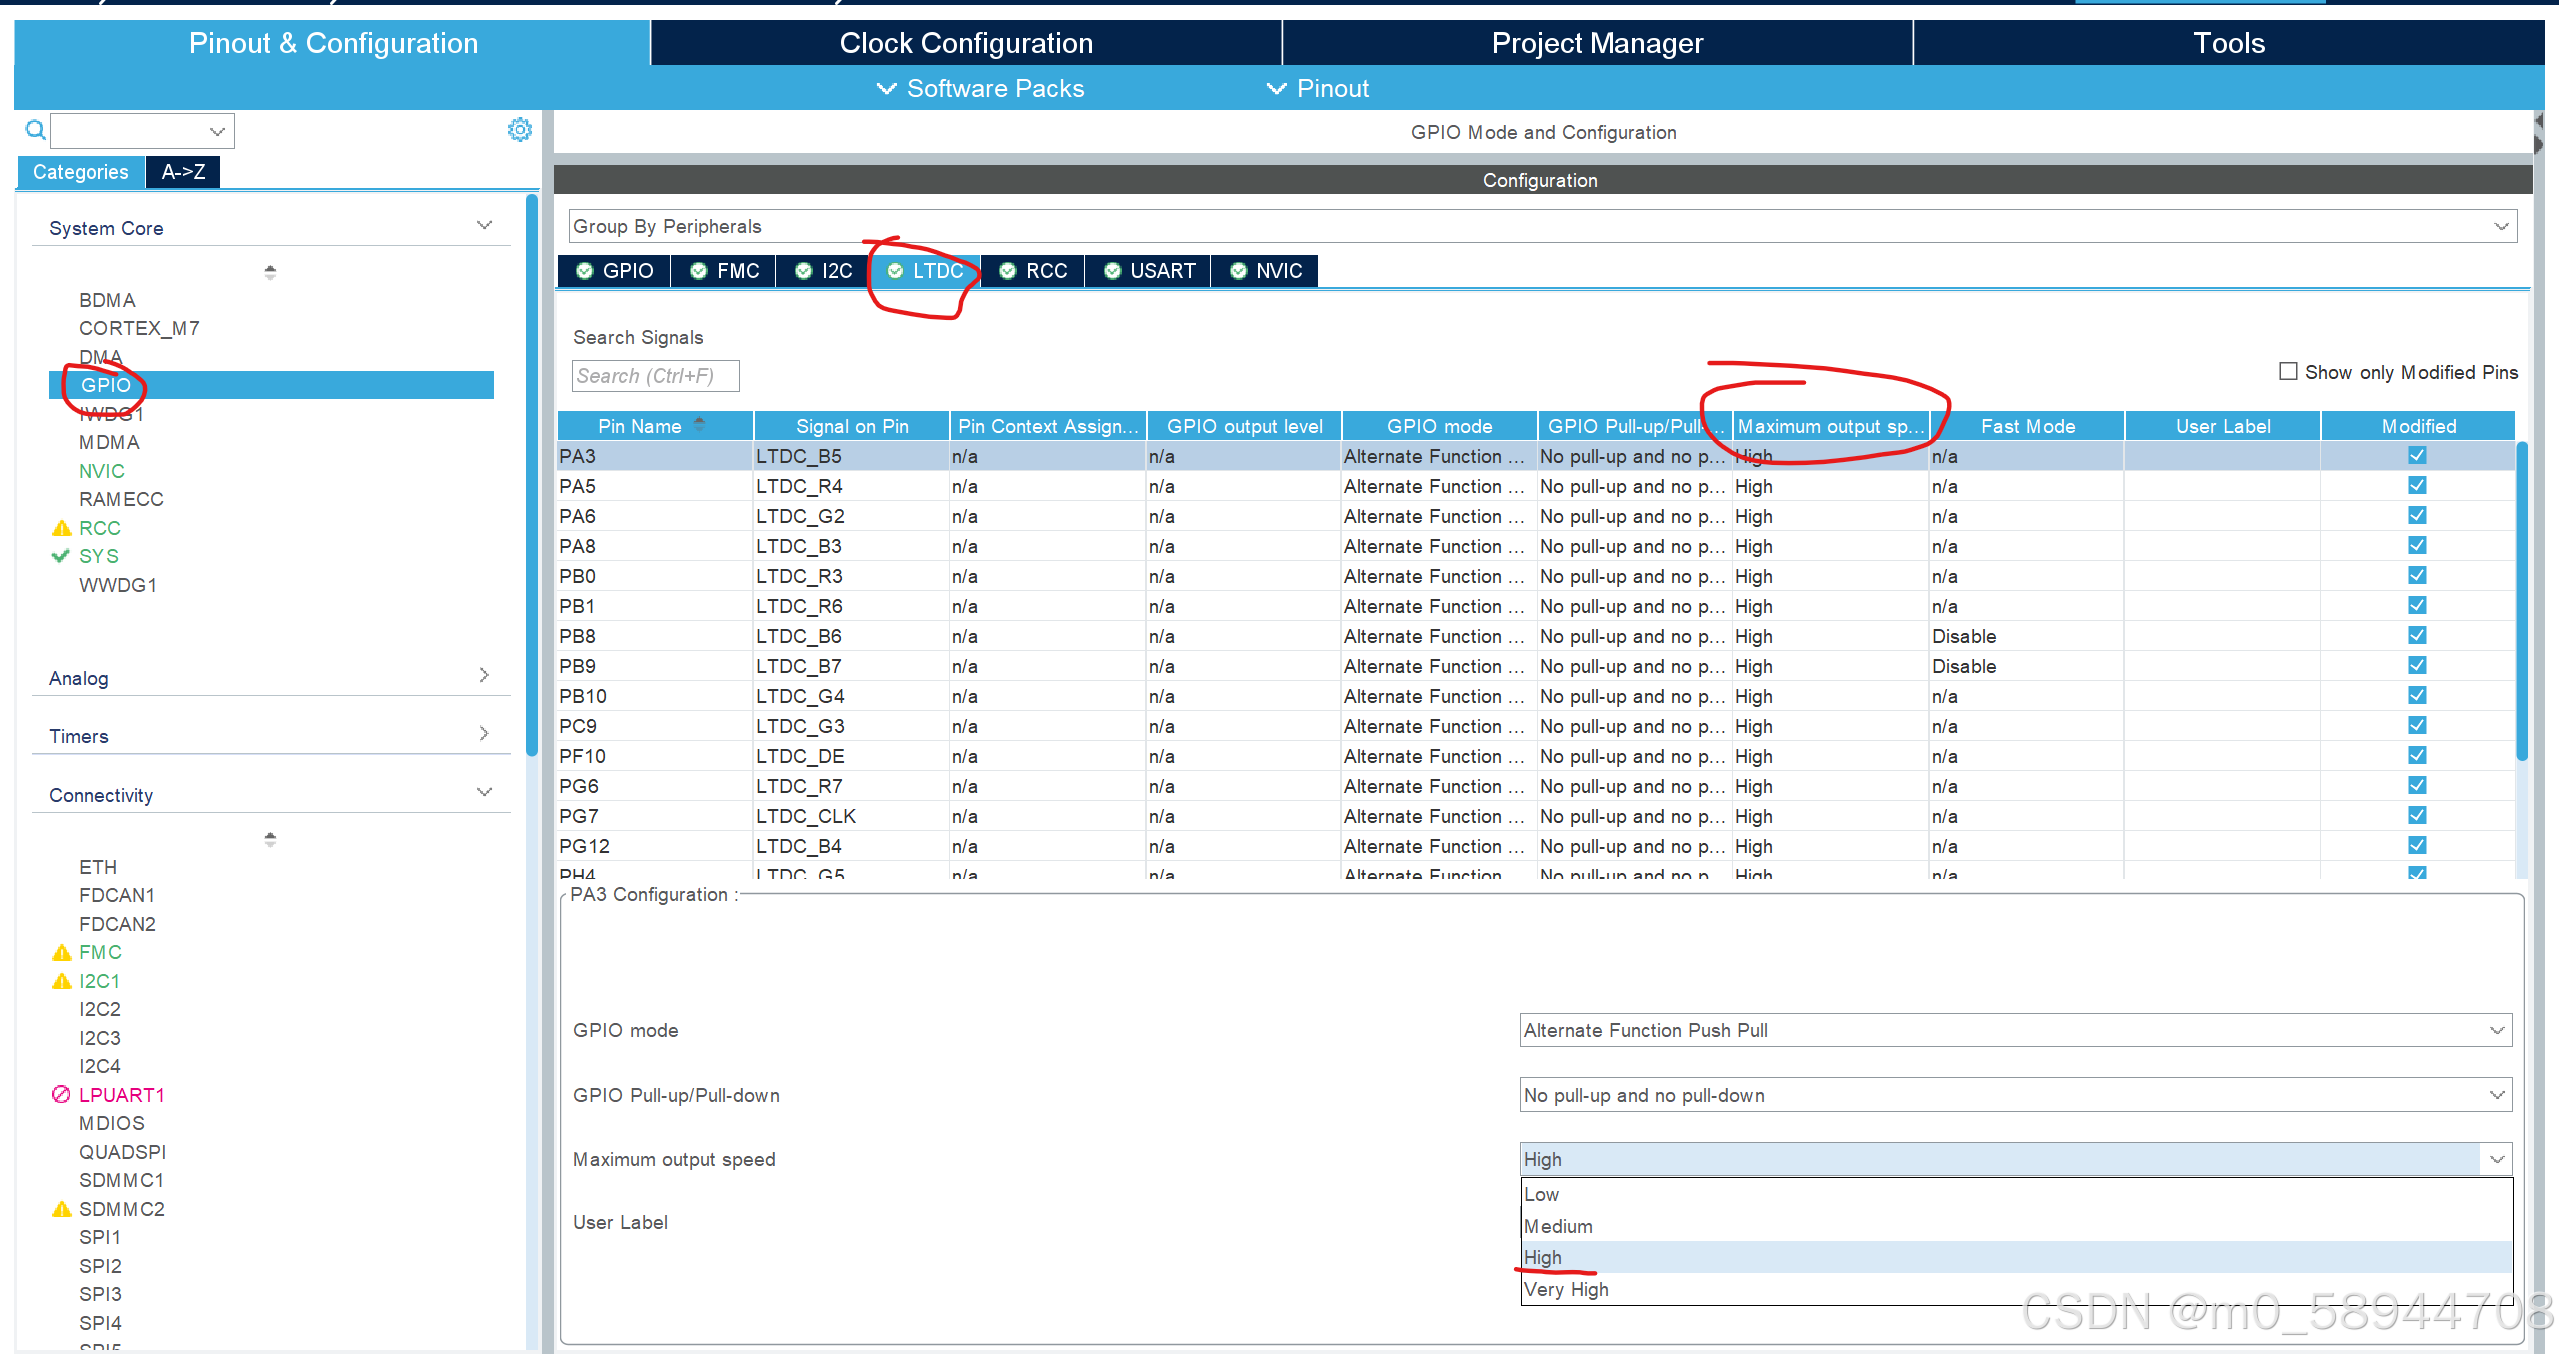
Task: Toggle Modified checkbox for PB8 row
Action: click(x=2416, y=635)
